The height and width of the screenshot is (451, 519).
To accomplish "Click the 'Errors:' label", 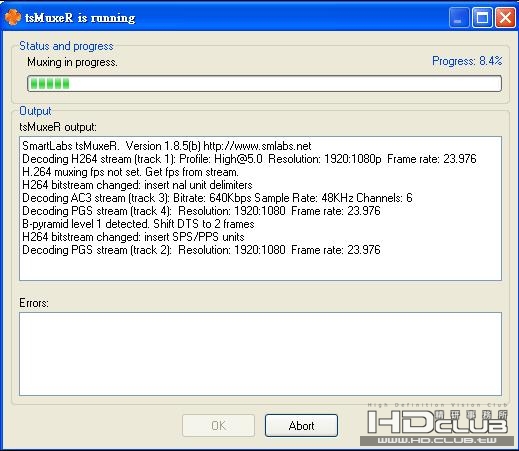I will coord(34,303).
